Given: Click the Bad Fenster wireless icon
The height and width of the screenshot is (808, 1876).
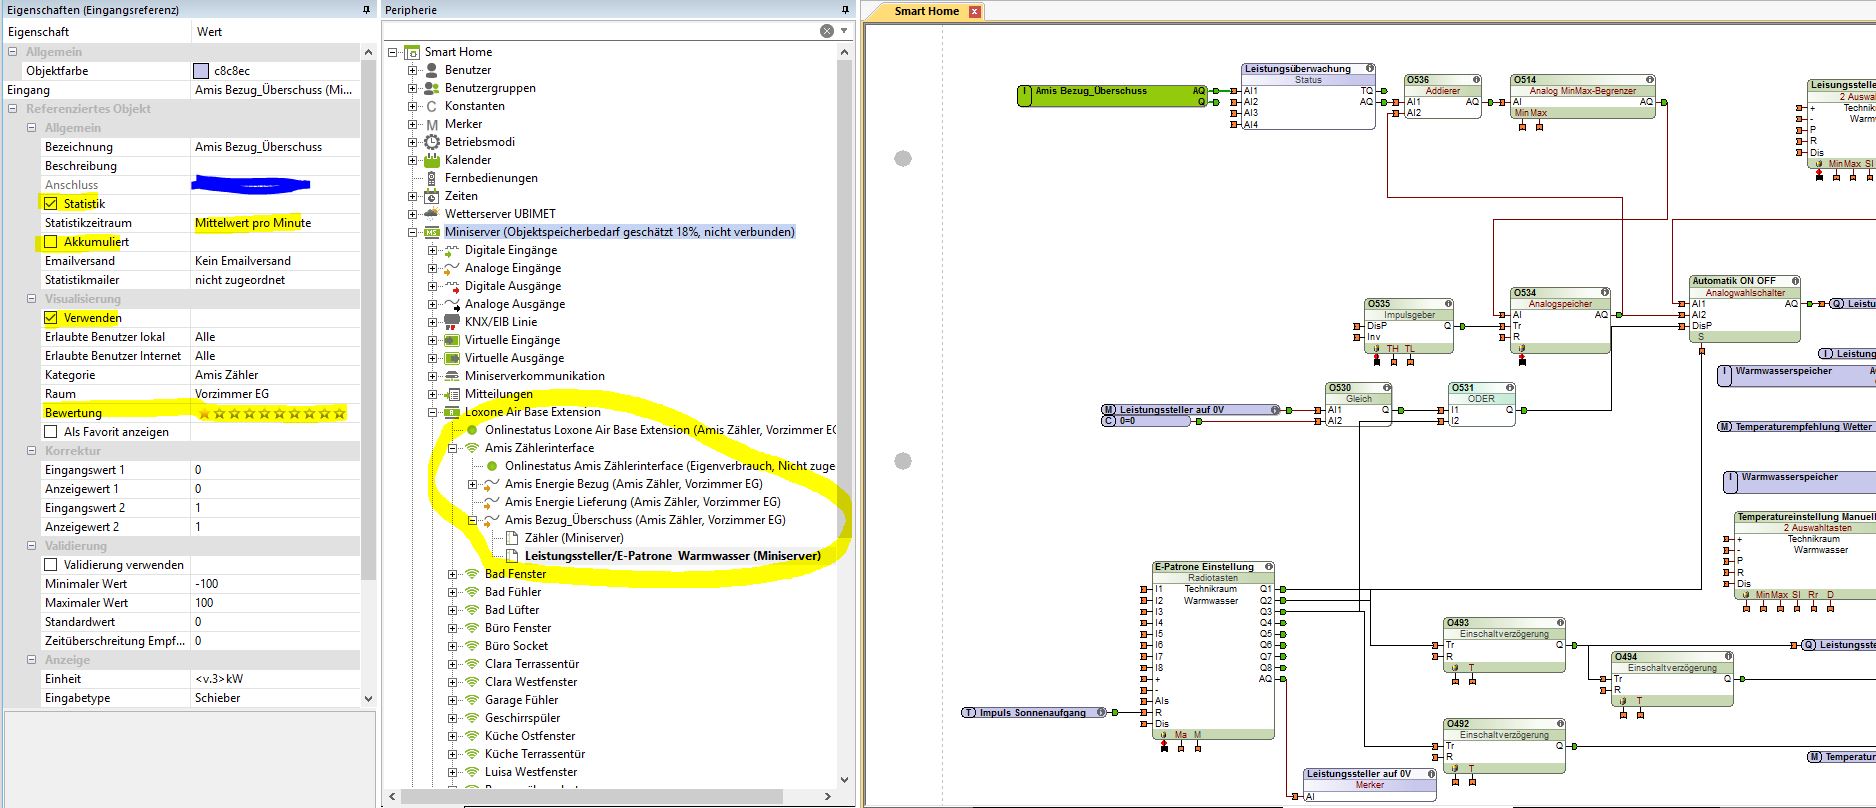Looking at the screenshot, I should [x=472, y=574].
